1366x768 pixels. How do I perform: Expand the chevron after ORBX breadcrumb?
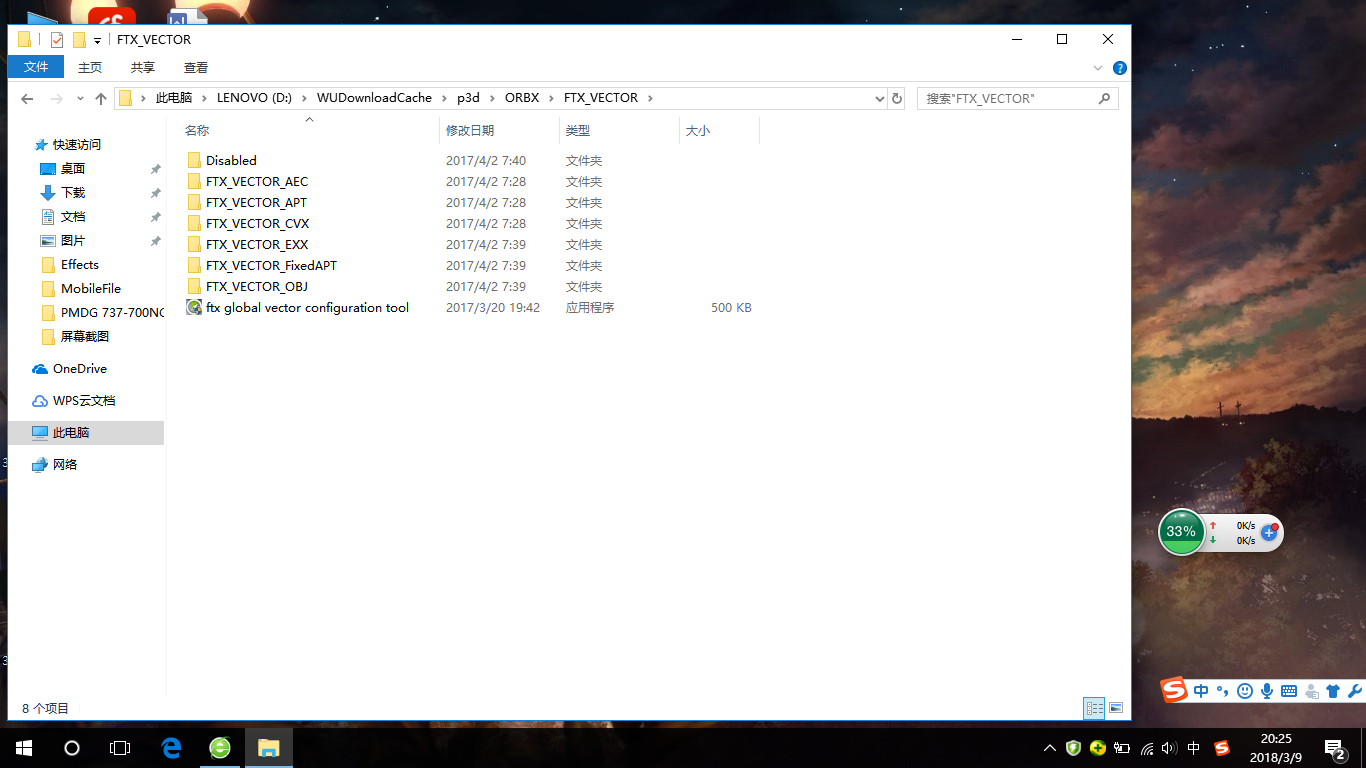coord(551,98)
